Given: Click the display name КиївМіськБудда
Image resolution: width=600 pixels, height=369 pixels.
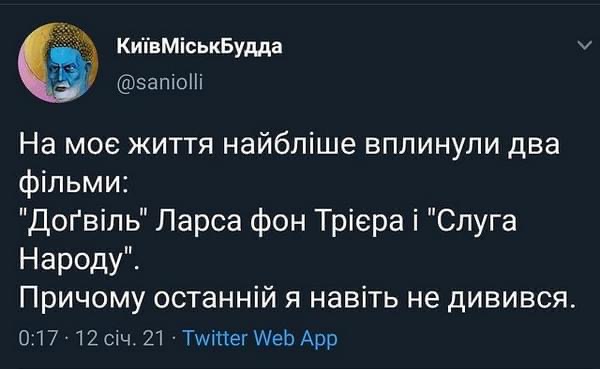Looking at the screenshot, I should [199, 46].
